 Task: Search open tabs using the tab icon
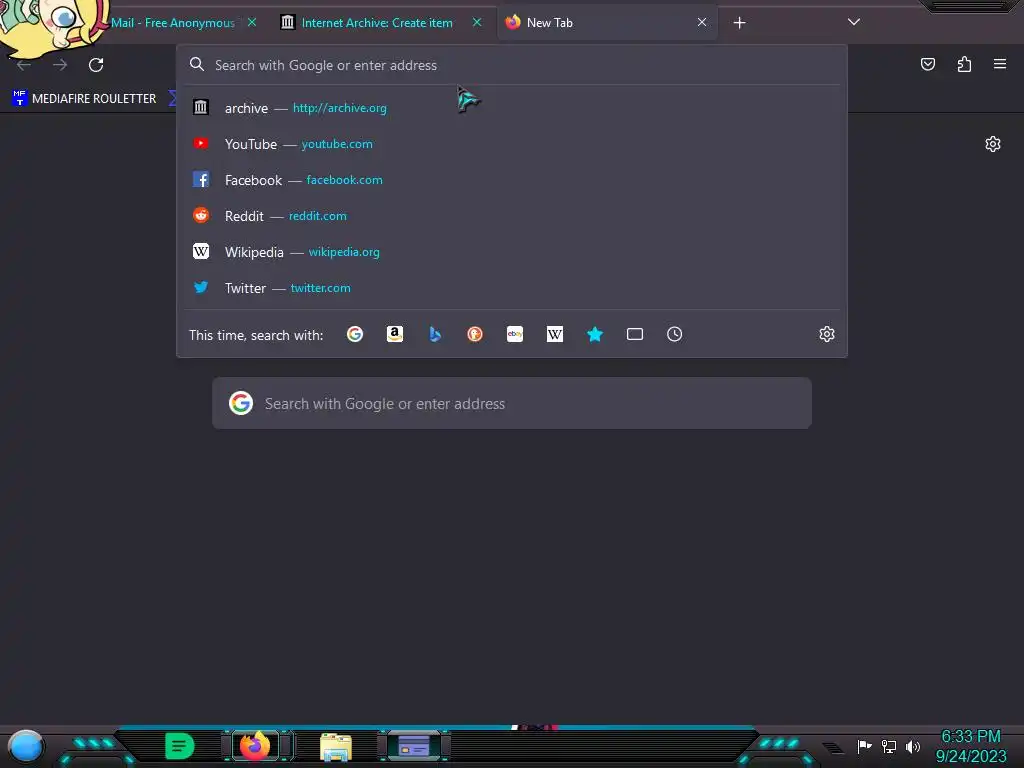[635, 334]
